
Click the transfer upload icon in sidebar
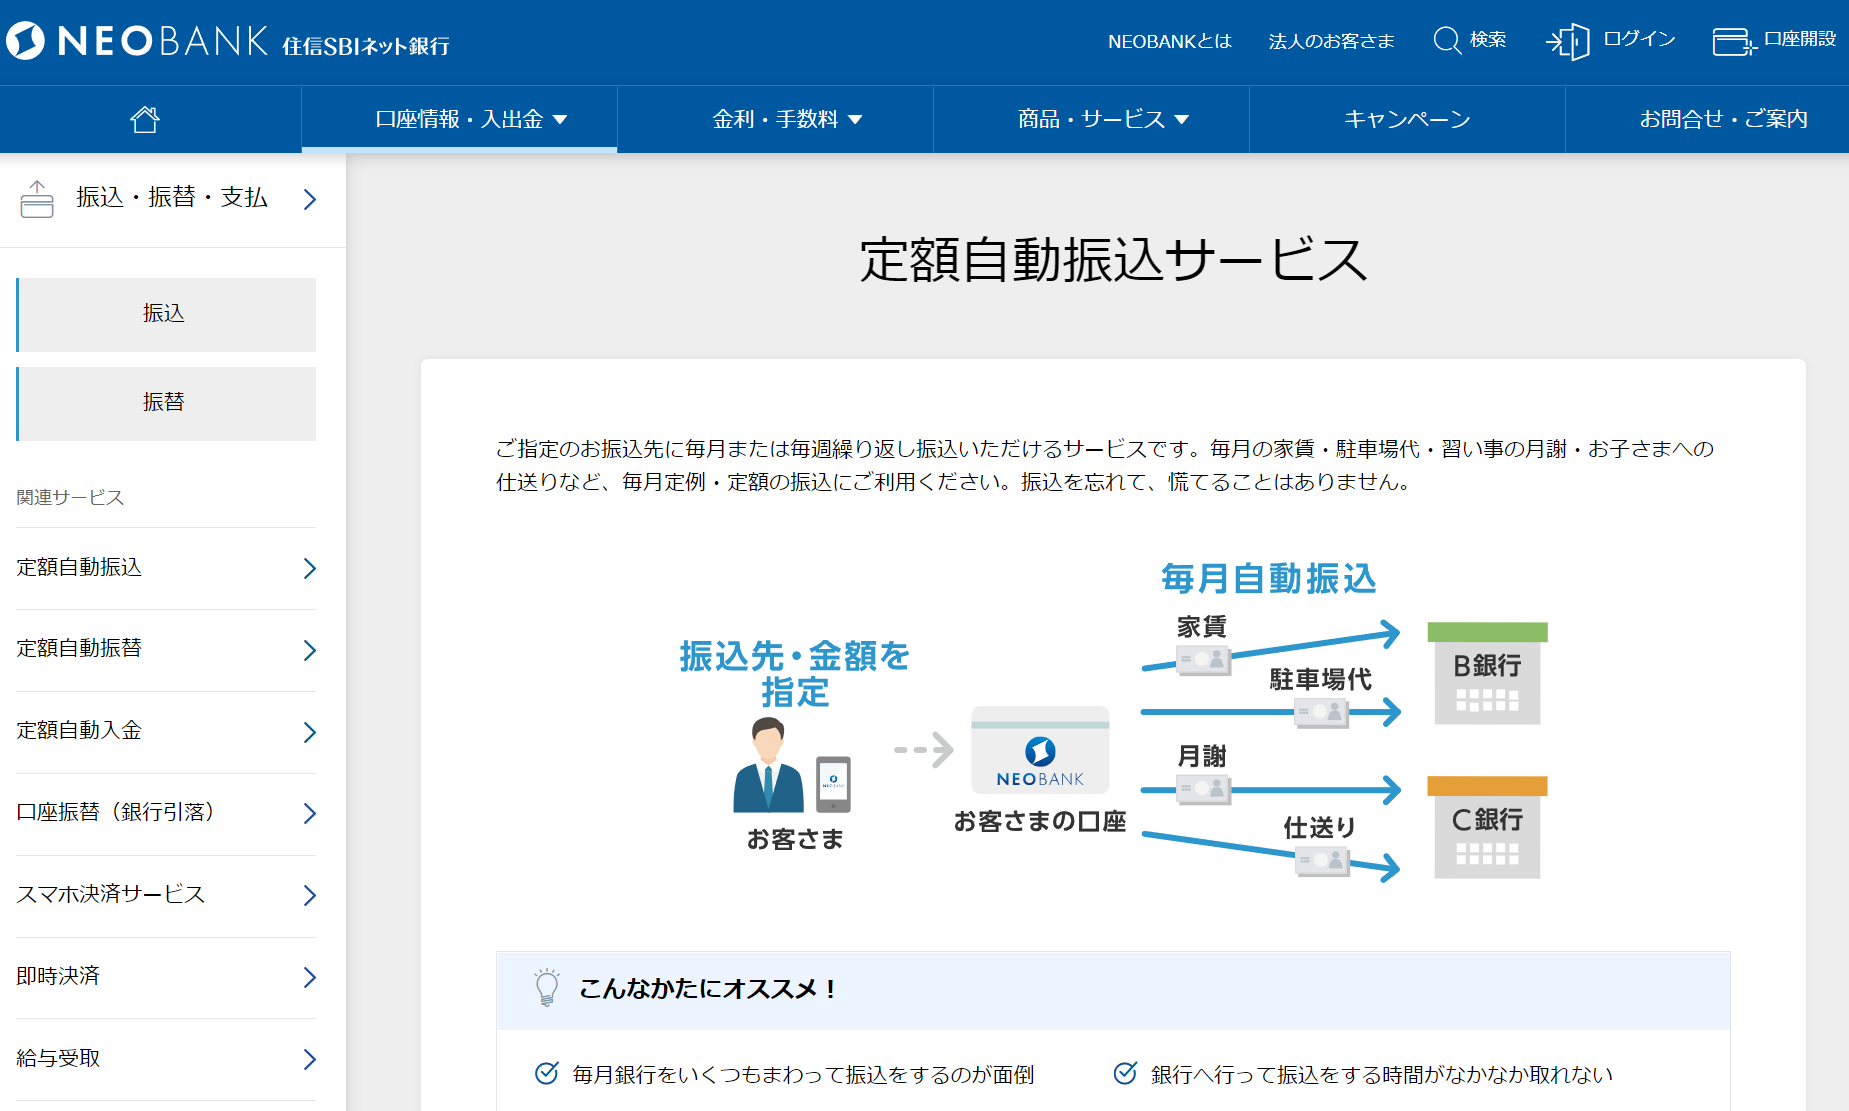37,199
